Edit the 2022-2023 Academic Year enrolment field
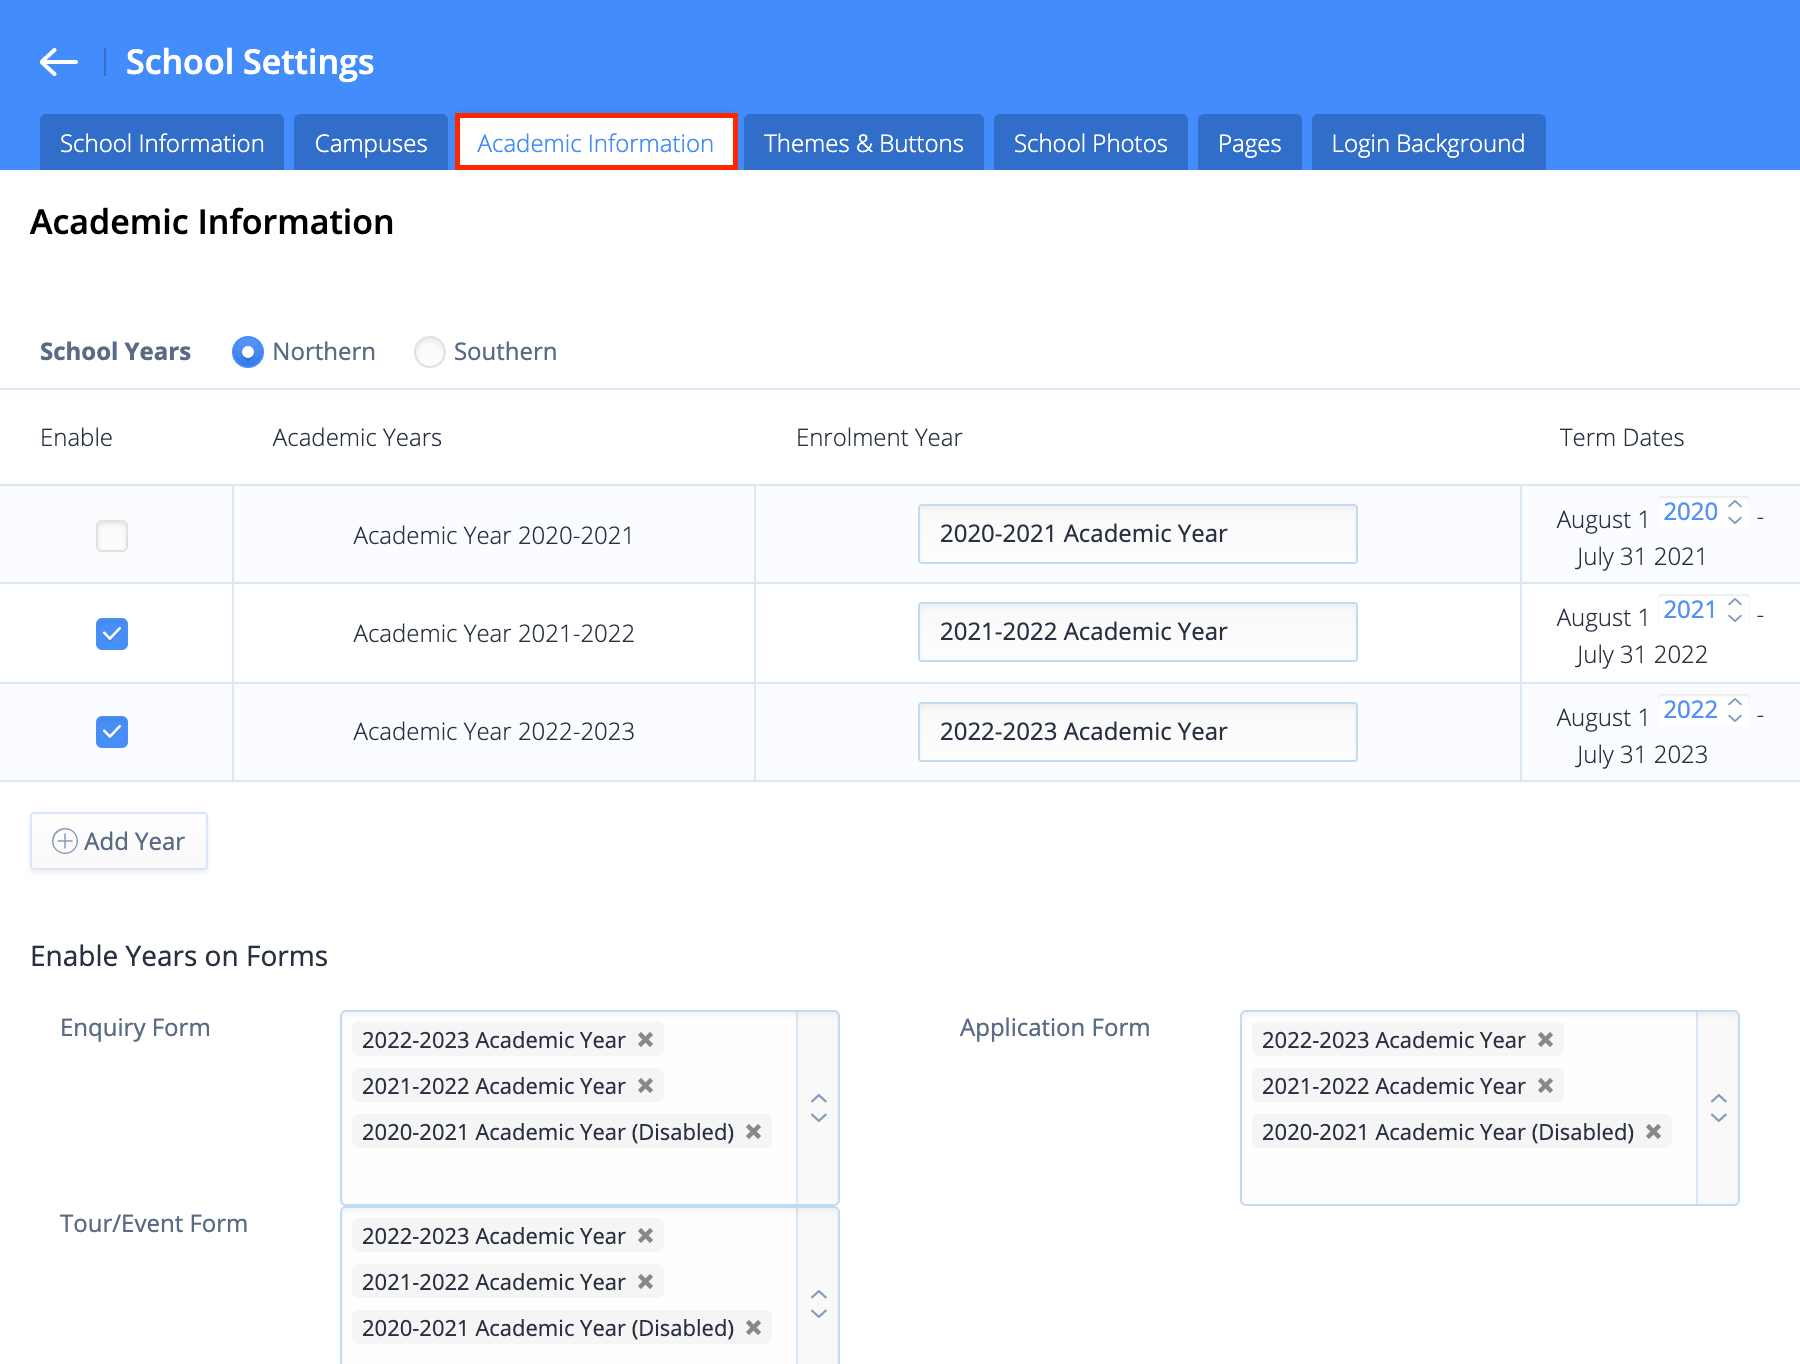The height and width of the screenshot is (1364, 1800). tap(1138, 732)
